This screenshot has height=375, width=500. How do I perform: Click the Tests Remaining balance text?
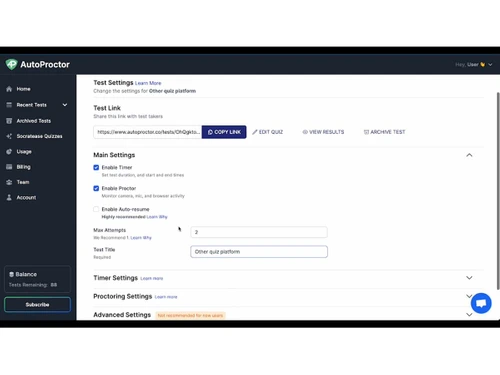(x=33, y=285)
